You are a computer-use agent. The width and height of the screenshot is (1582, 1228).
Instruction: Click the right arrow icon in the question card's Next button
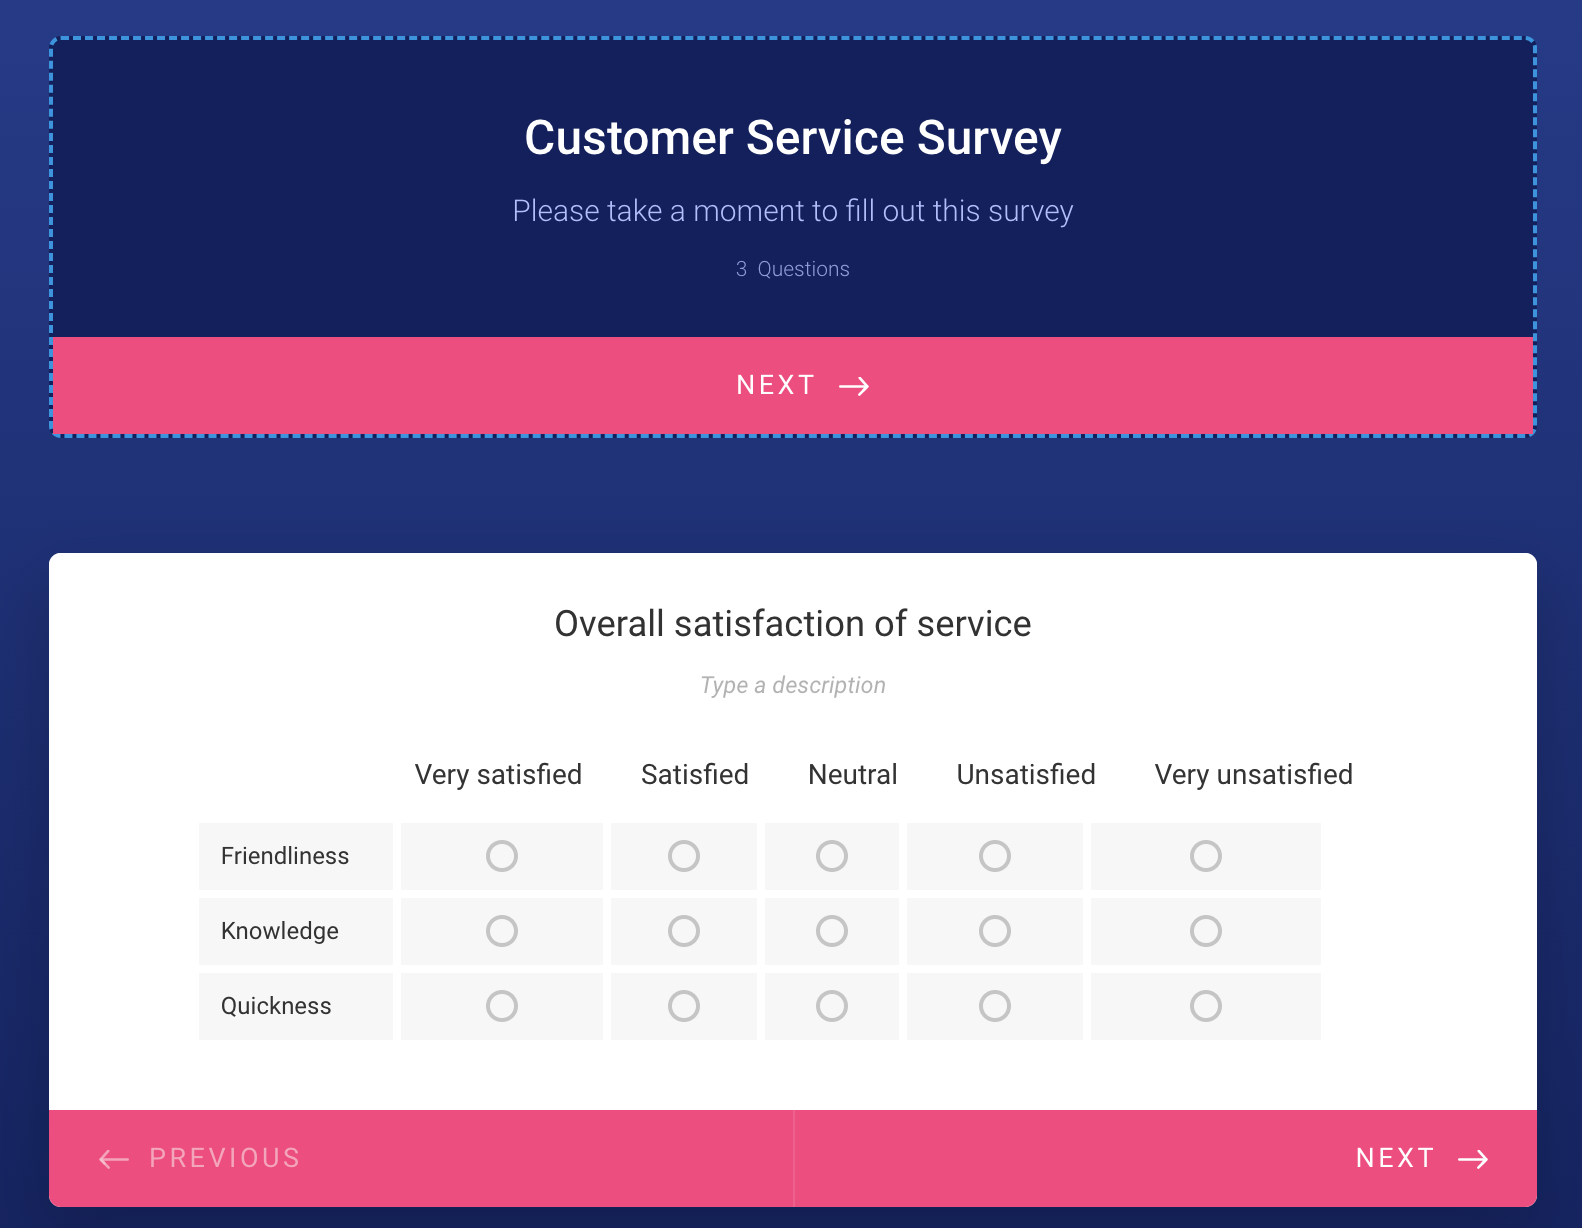point(1473,1159)
